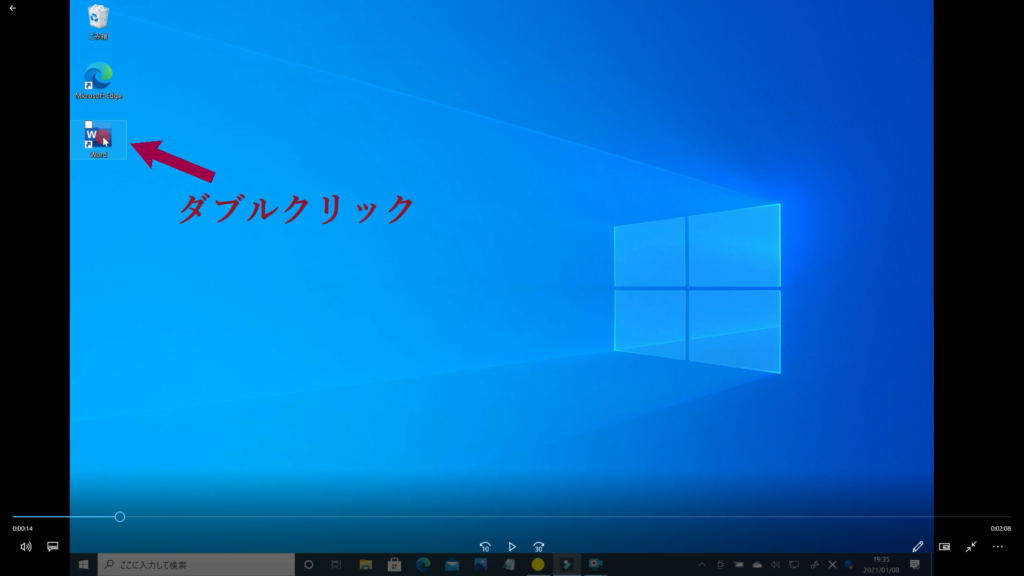
Task: Skip back 10 seconds
Action: click(x=485, y=547)
